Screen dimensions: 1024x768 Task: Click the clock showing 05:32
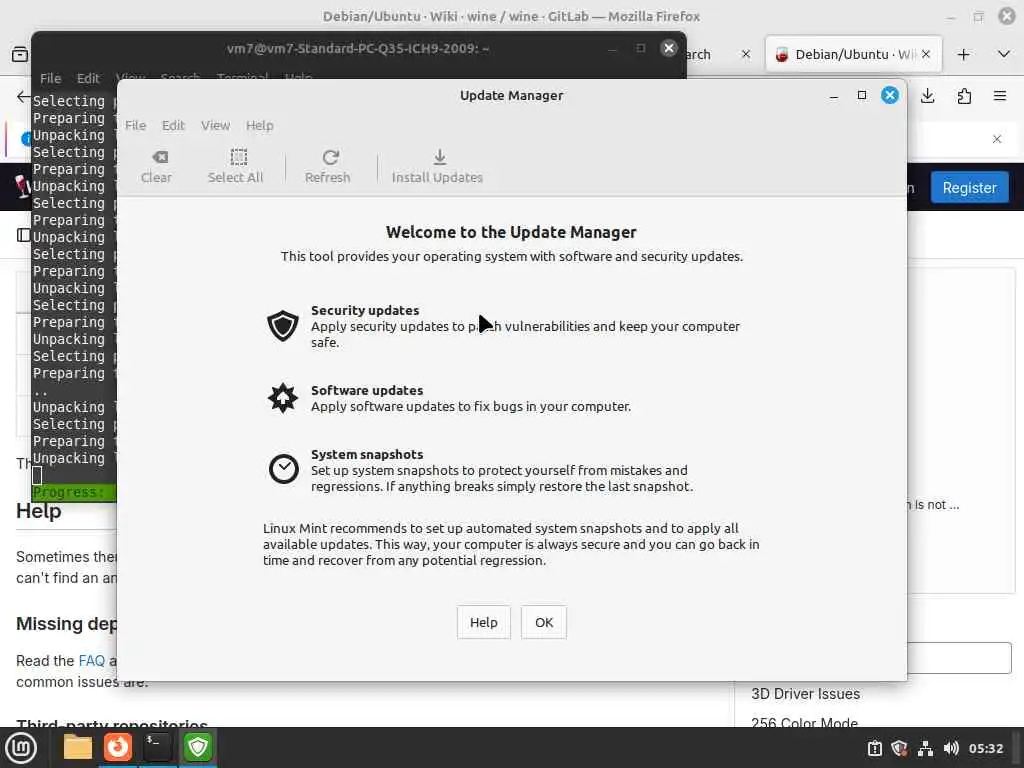pos(985,748)
